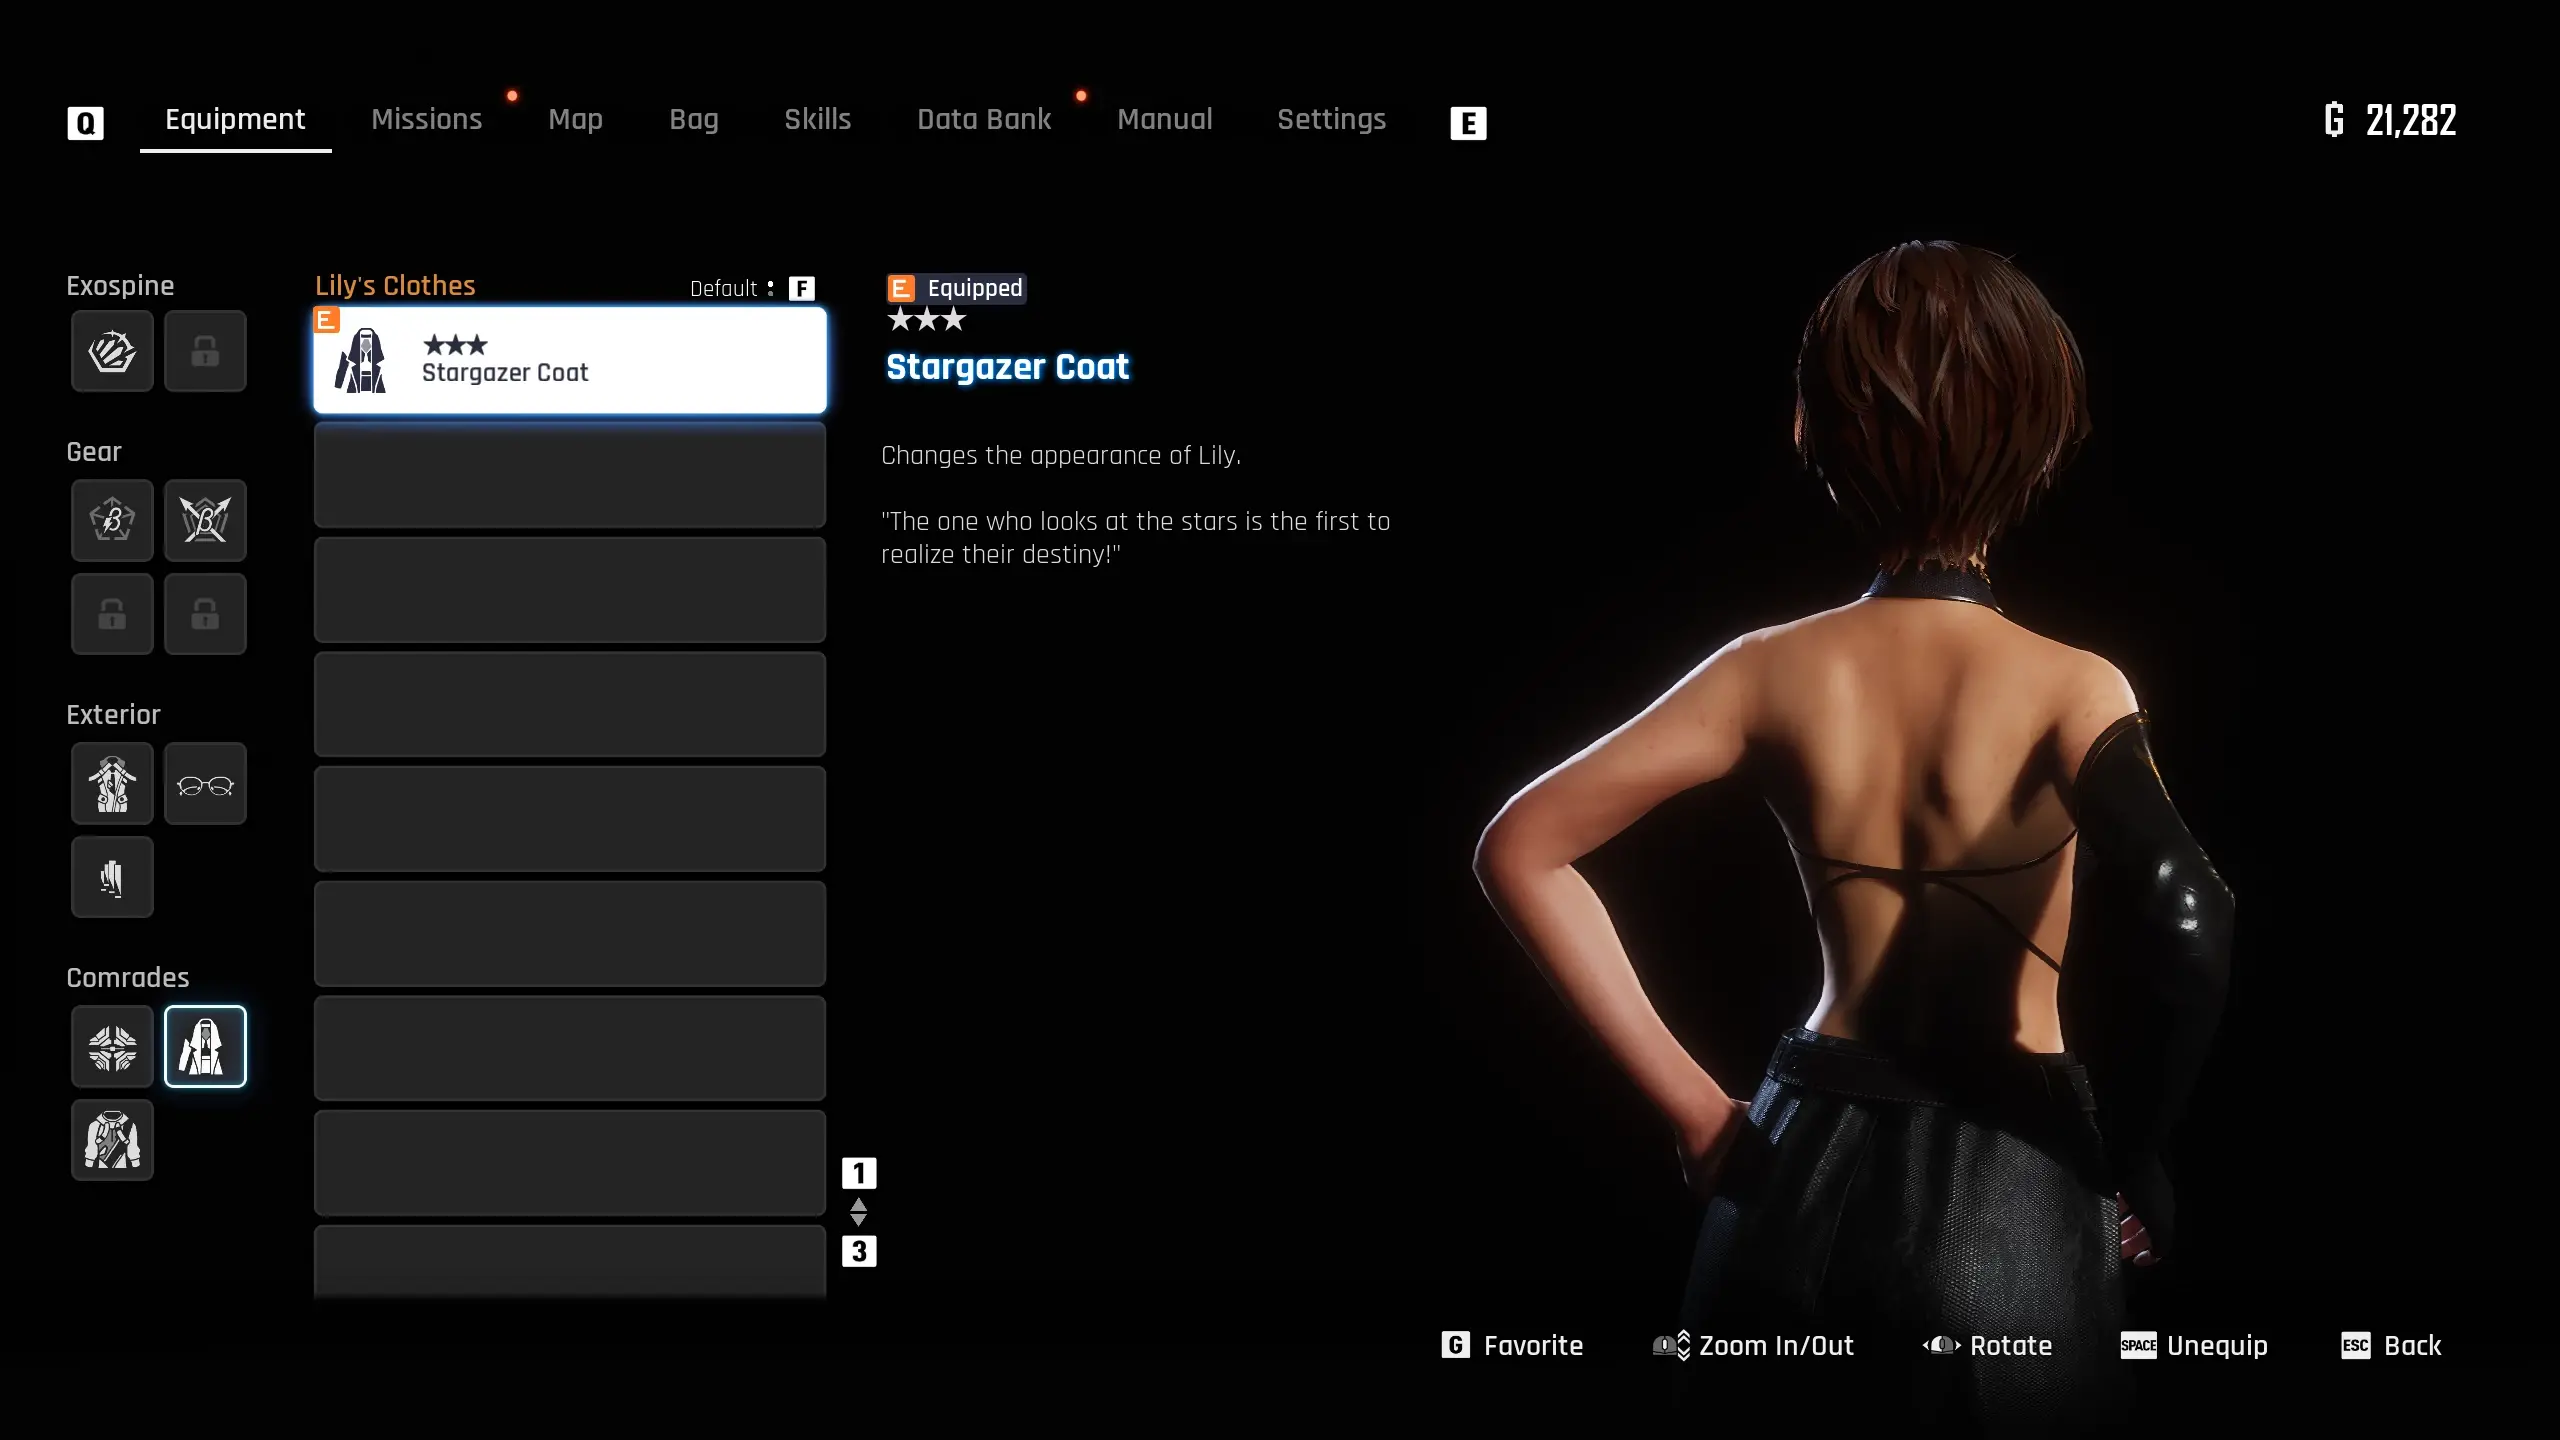
Task: Open the earring exterior slot
Action: (112, 877)
